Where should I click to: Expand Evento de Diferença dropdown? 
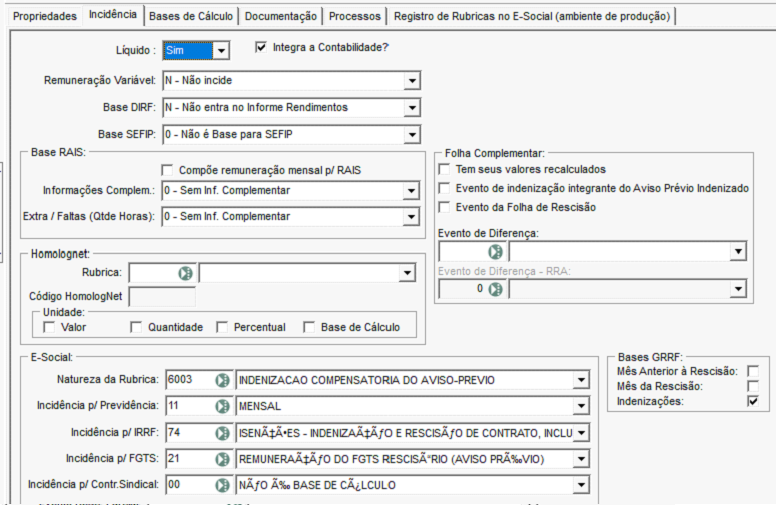[738, 252]
